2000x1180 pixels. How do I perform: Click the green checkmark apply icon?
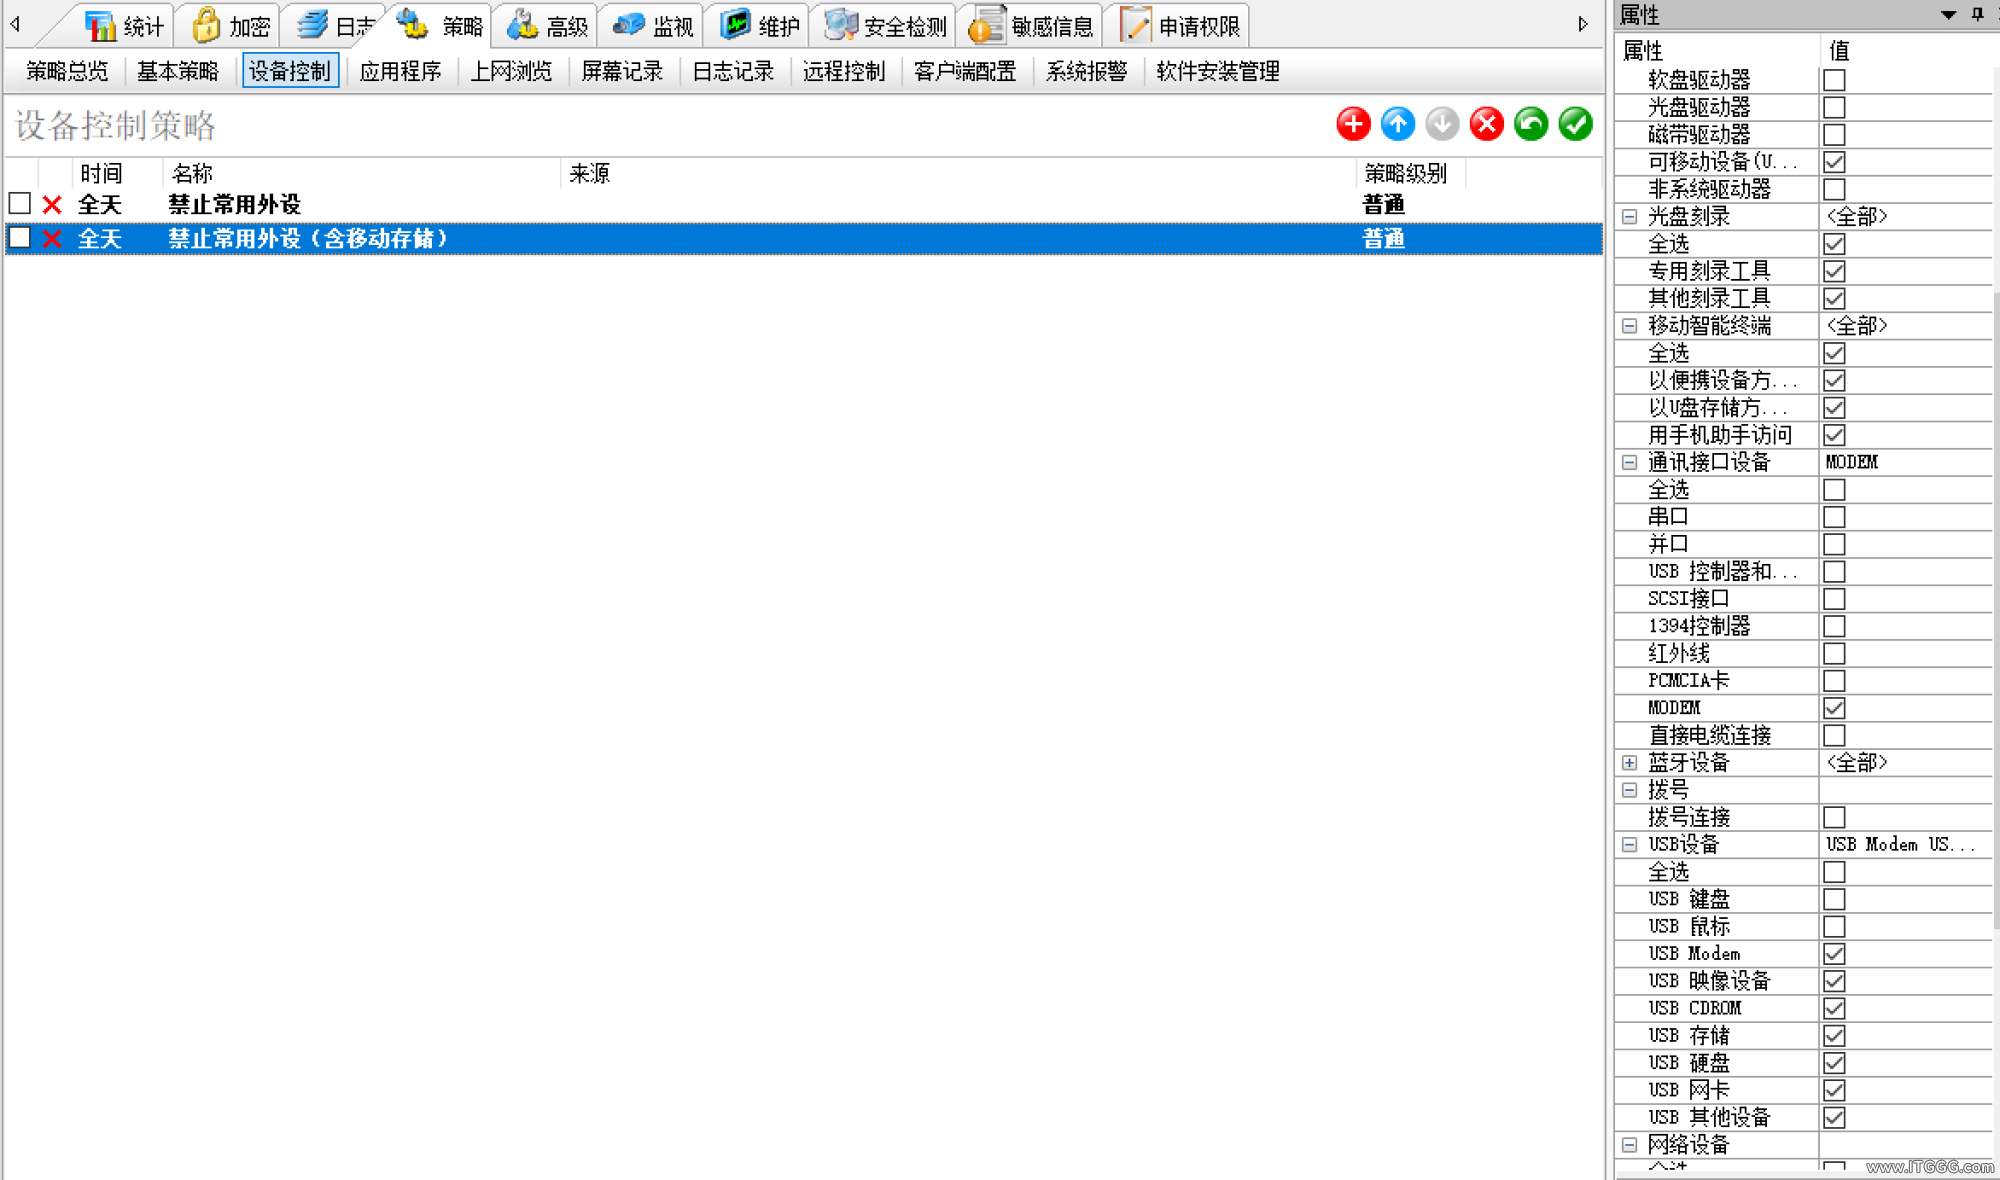pyautogui.click(x=1575, y=124)
